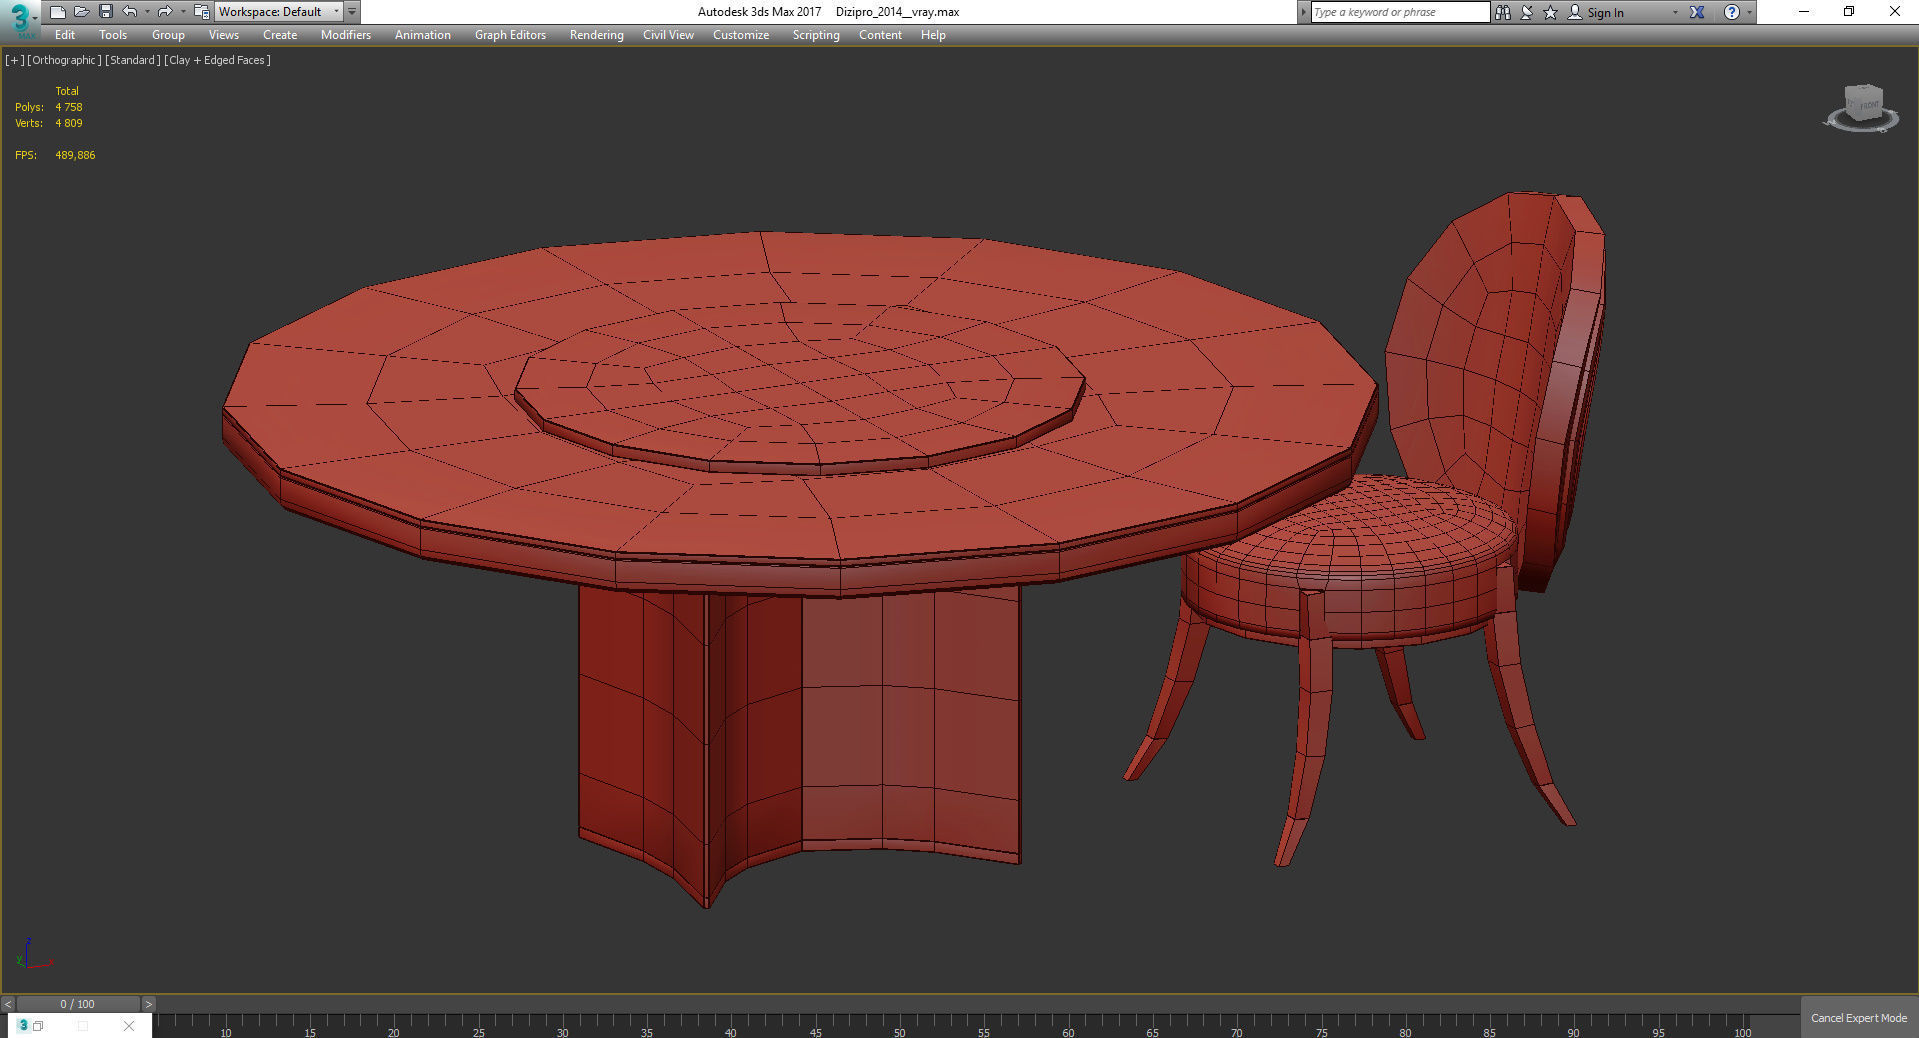Image resolution: width=1919 pixels, height=1038 pixels.
Task: Open the Customize menu
Action: click(741, 35)
